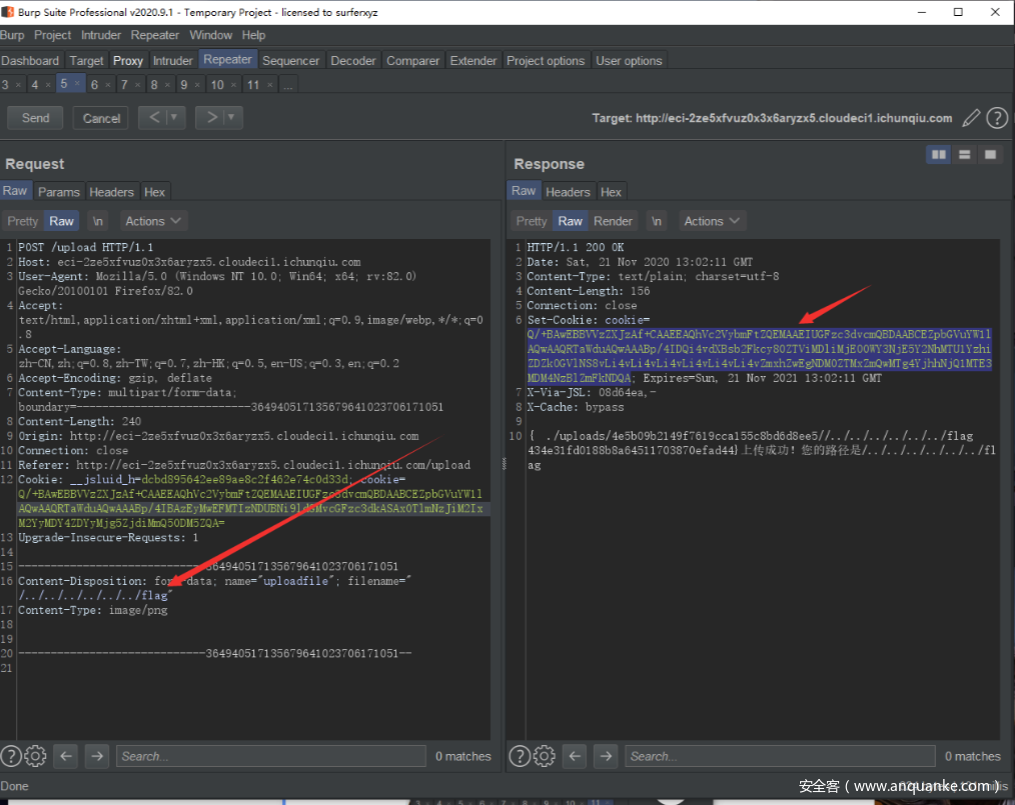This screenshot has height=805, width=1015.
Task: Open request search settings gear icon
Action: click(x=36, y=756)
